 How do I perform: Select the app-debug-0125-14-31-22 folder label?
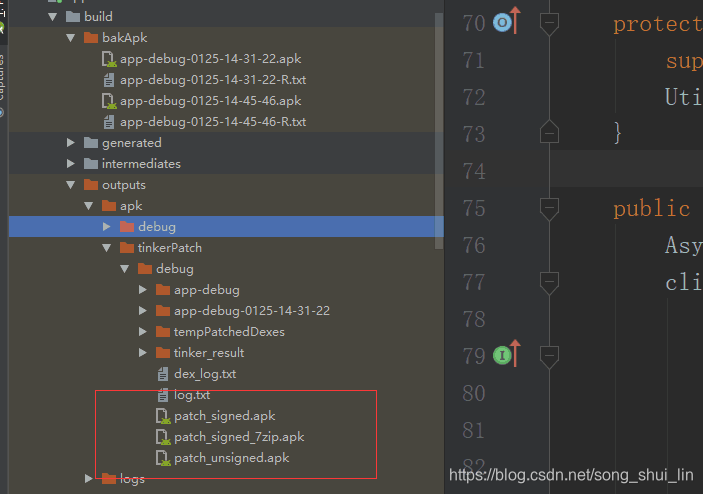point(252,311)
